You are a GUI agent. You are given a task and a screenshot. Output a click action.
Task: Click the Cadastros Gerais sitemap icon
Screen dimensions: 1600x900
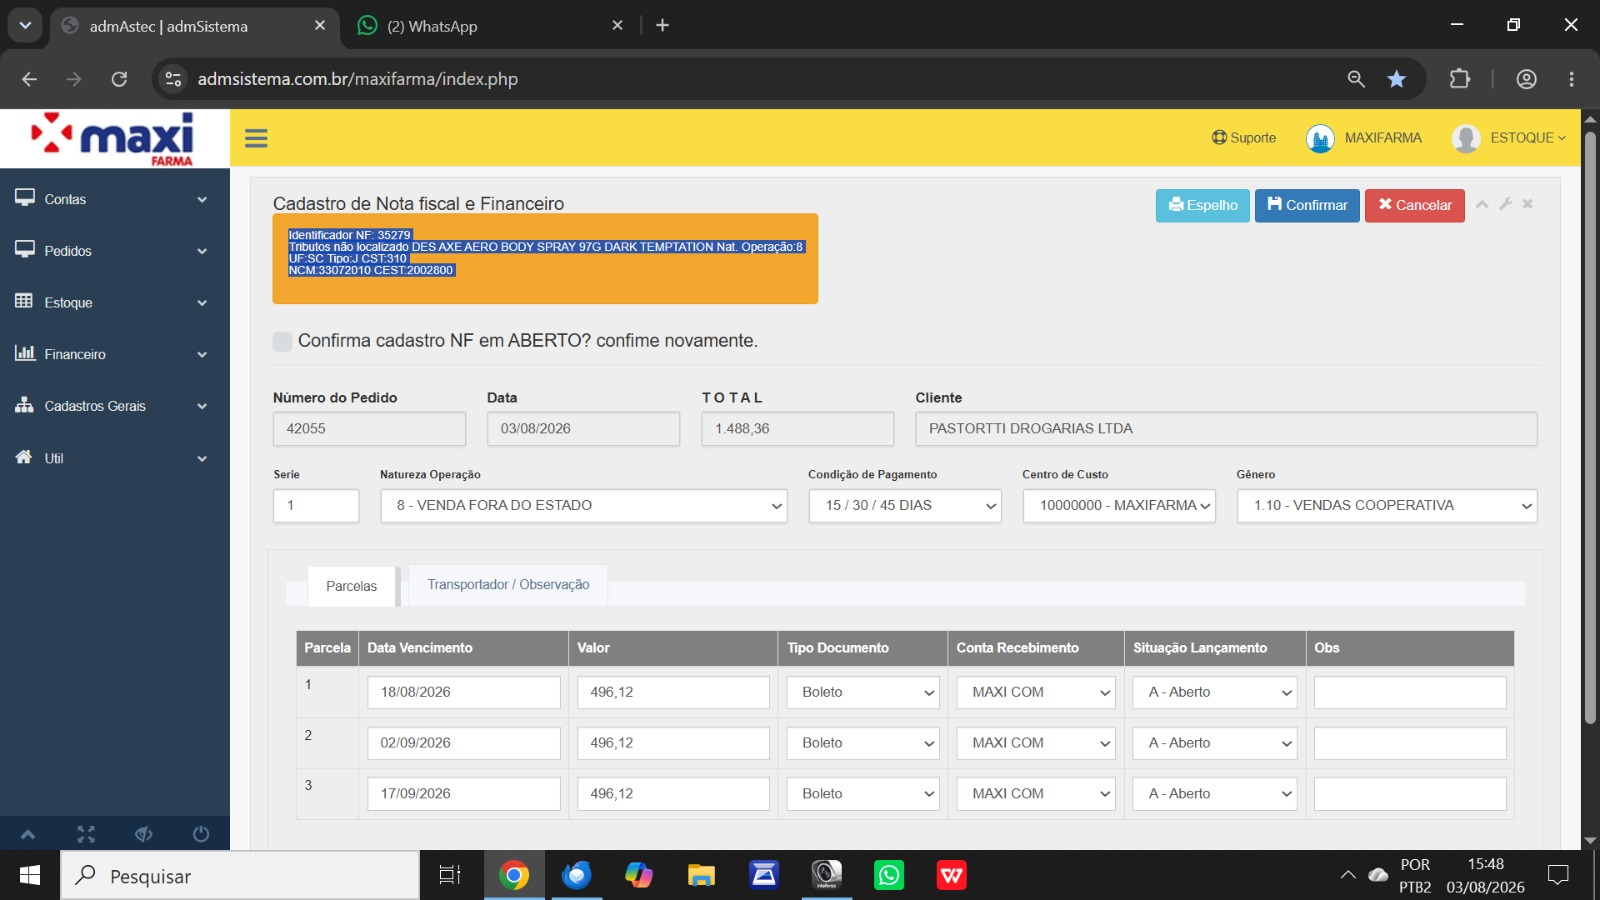coord(25,405)
